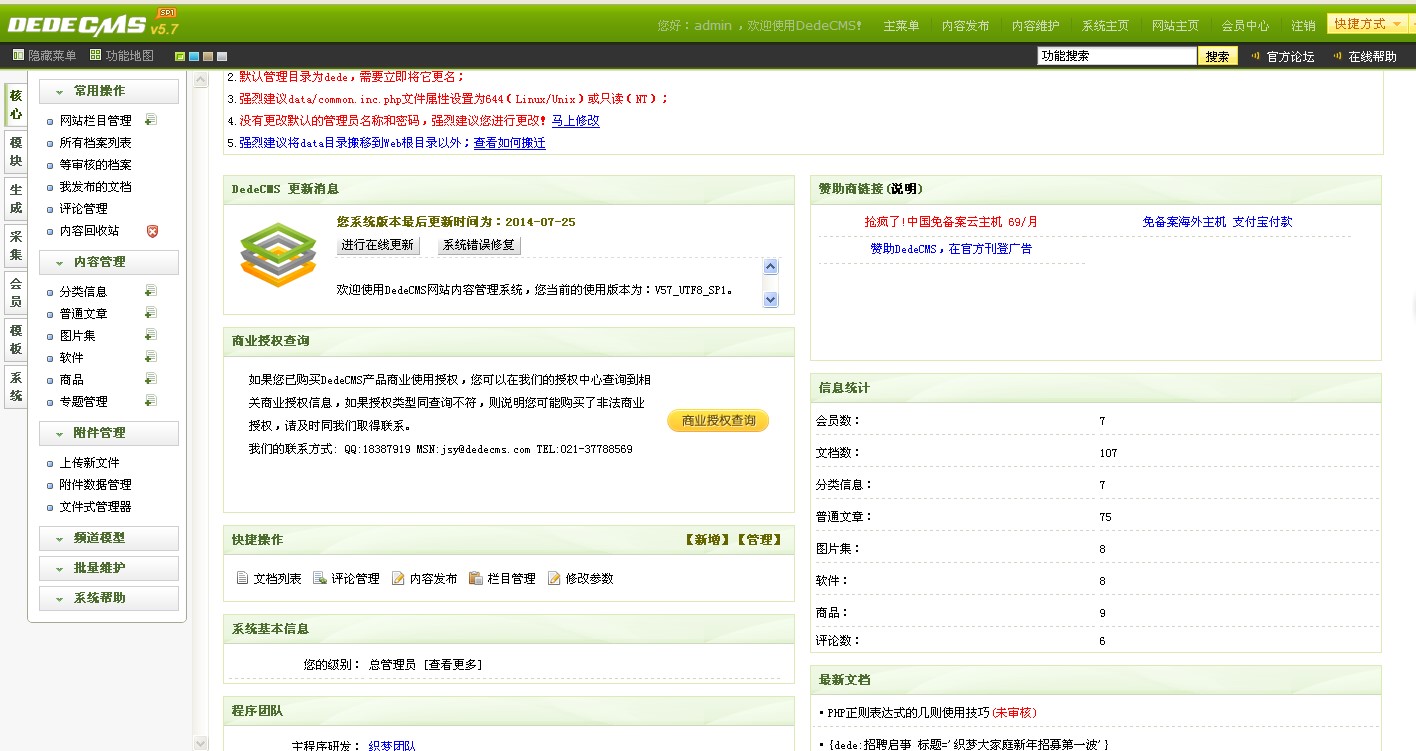Click the DEDECMS v5.7 logo in header

coord(92,22)
